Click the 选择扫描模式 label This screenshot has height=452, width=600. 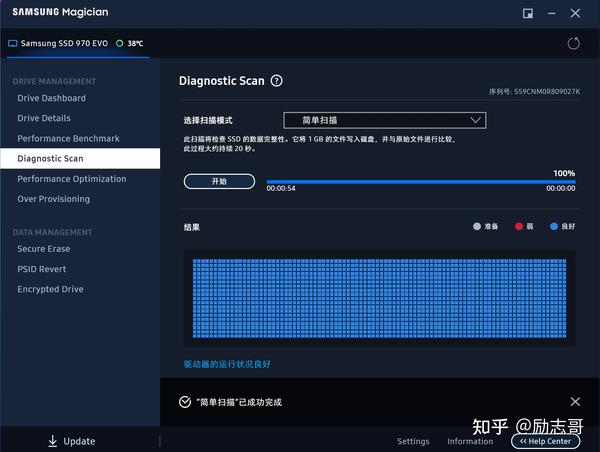(x=208, y=120)
